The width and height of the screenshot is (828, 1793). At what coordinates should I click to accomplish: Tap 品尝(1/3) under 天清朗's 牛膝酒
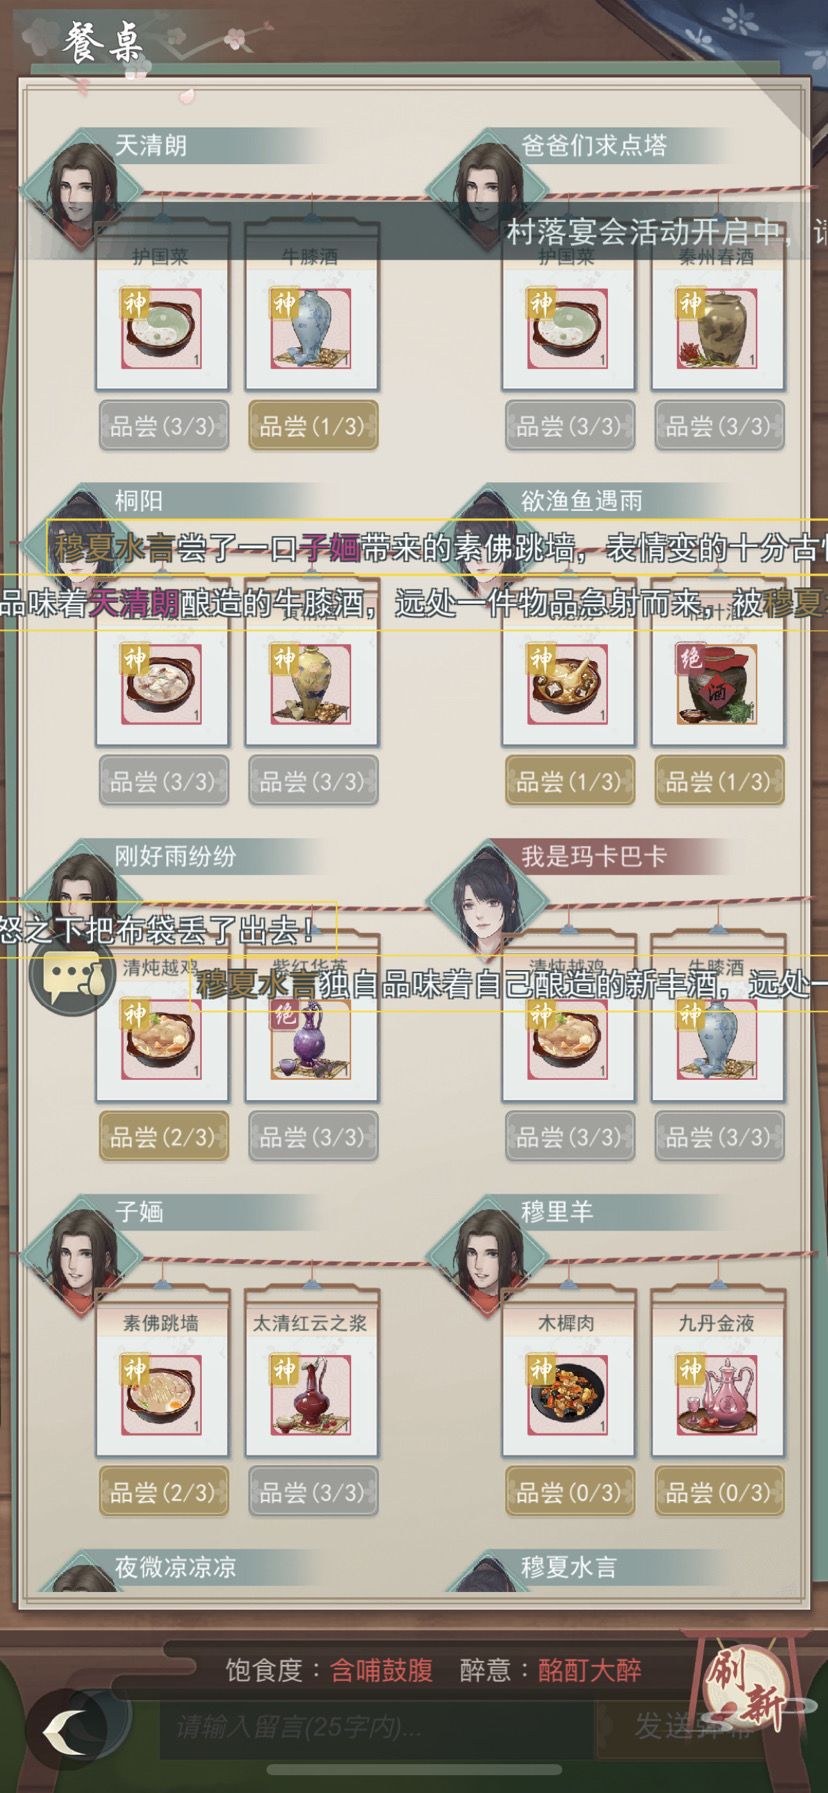pyautogui.click(x=313, y=426)
